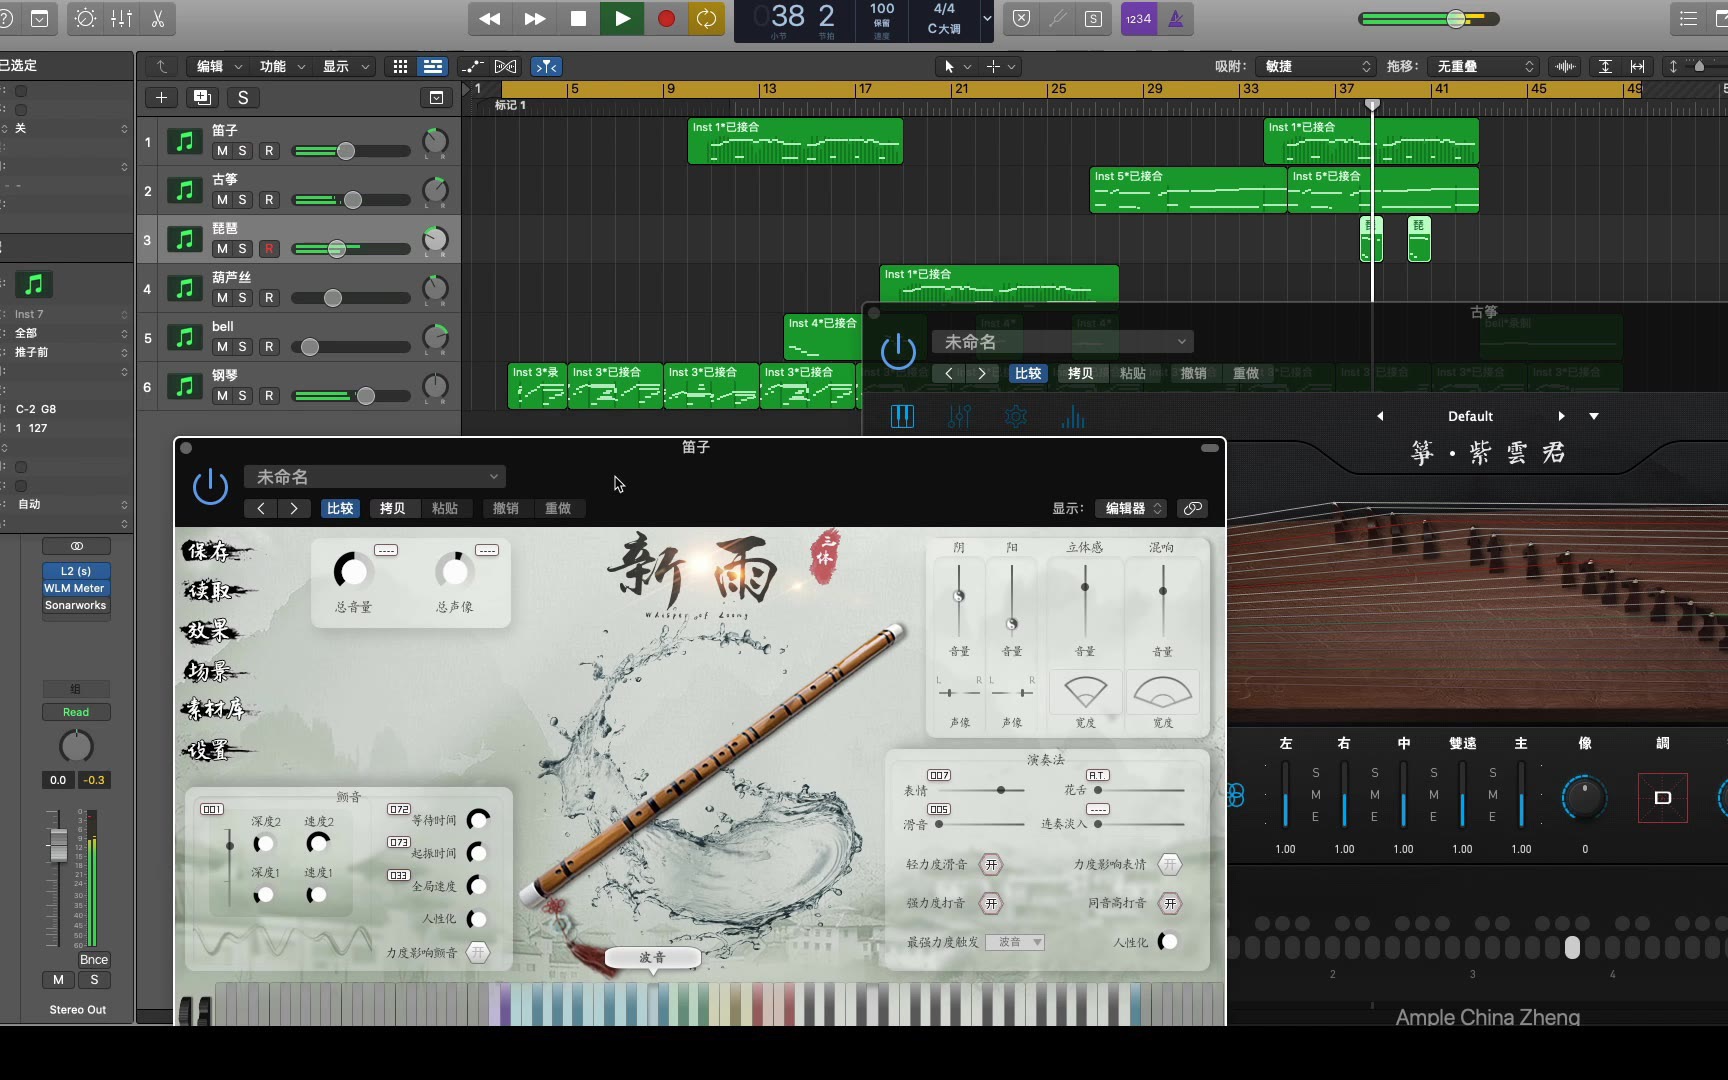Record enable the 钢琴 track
1728x1080 pixels.
click(268, 396)
